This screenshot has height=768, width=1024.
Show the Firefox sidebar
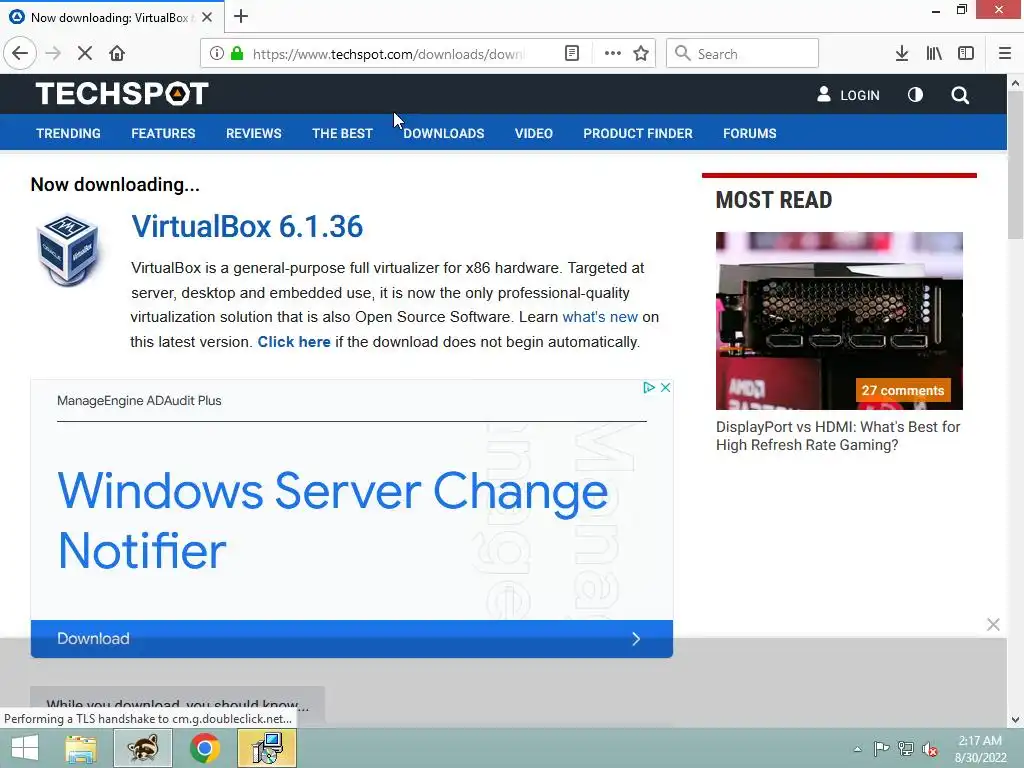point(966,54)
